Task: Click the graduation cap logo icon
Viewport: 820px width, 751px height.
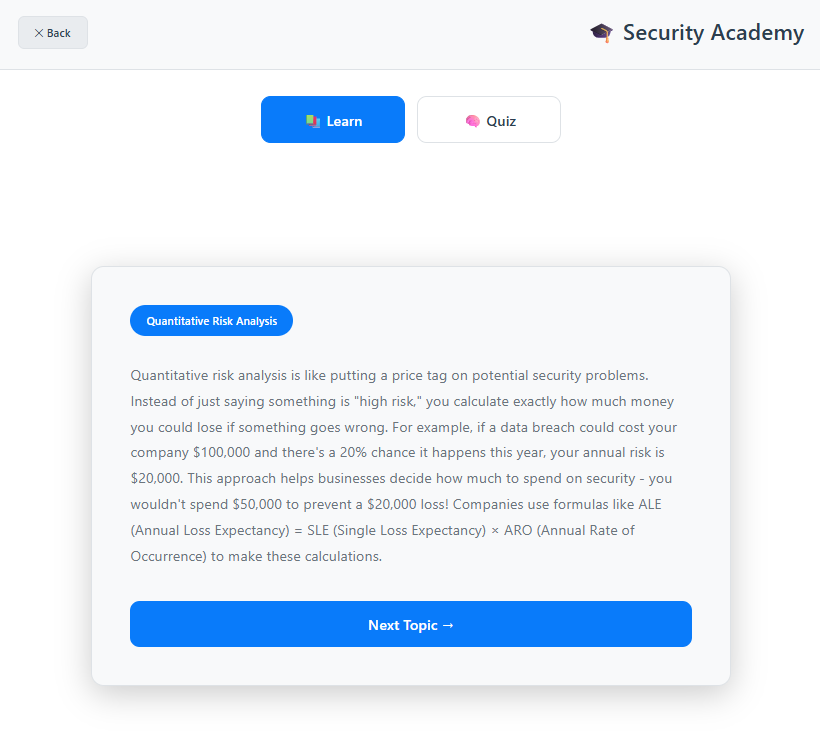Action: [601, 33]
